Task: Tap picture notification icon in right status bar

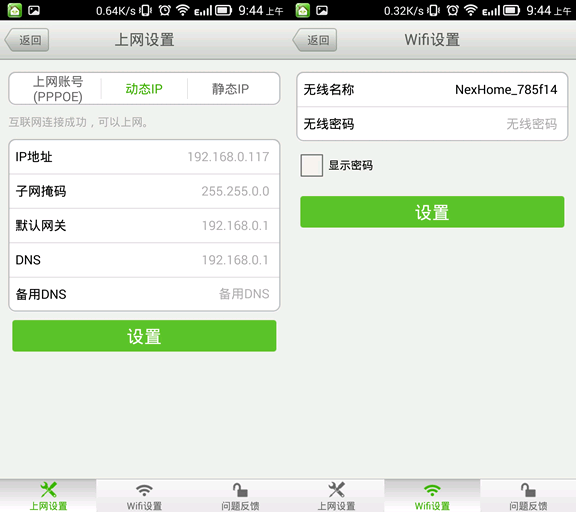Action: (322, 10)
